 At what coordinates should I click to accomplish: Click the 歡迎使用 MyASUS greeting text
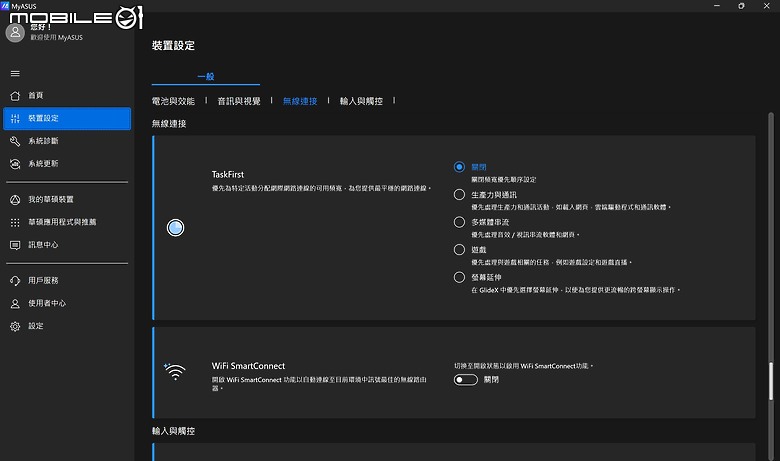[x=56, y=37]
